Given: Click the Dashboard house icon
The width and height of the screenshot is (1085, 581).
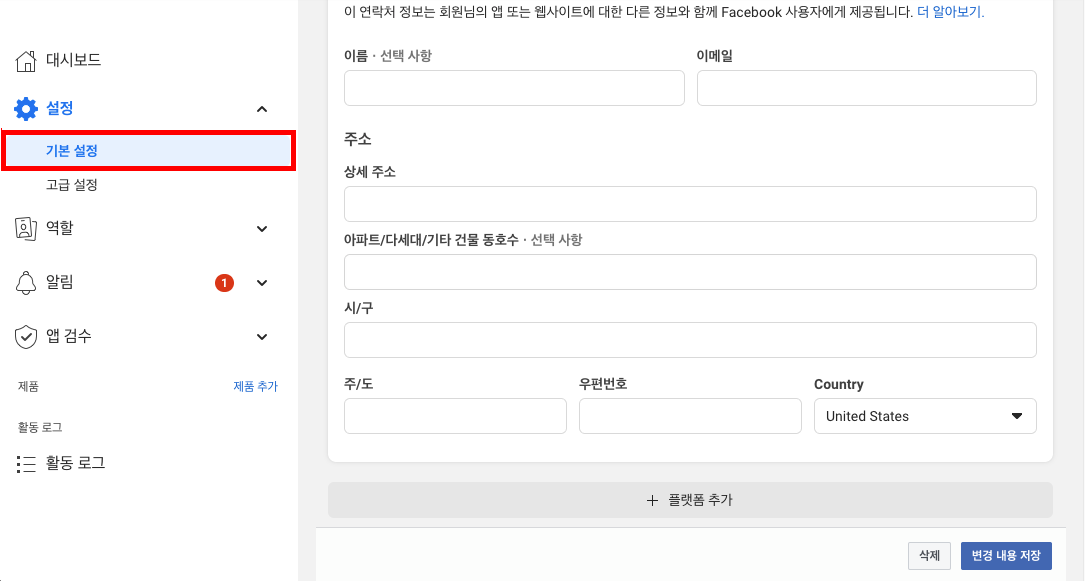Looking at the screenshot, I should click(27, 61).
